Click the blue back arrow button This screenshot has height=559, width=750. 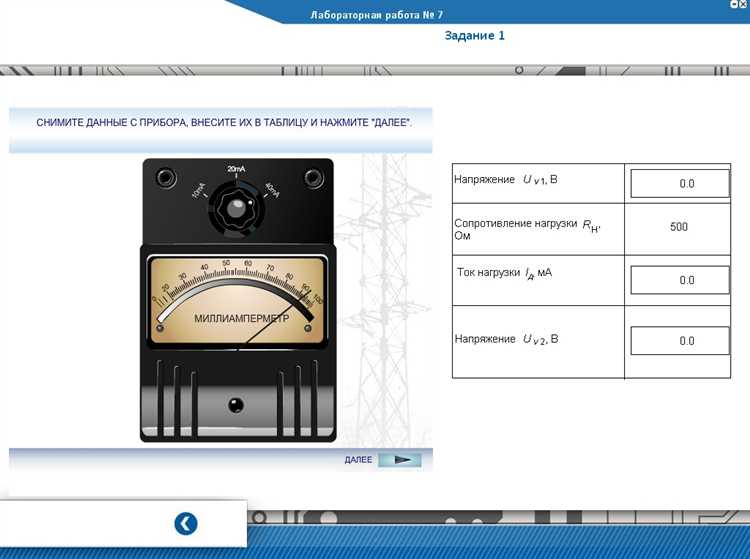point(186,523)
